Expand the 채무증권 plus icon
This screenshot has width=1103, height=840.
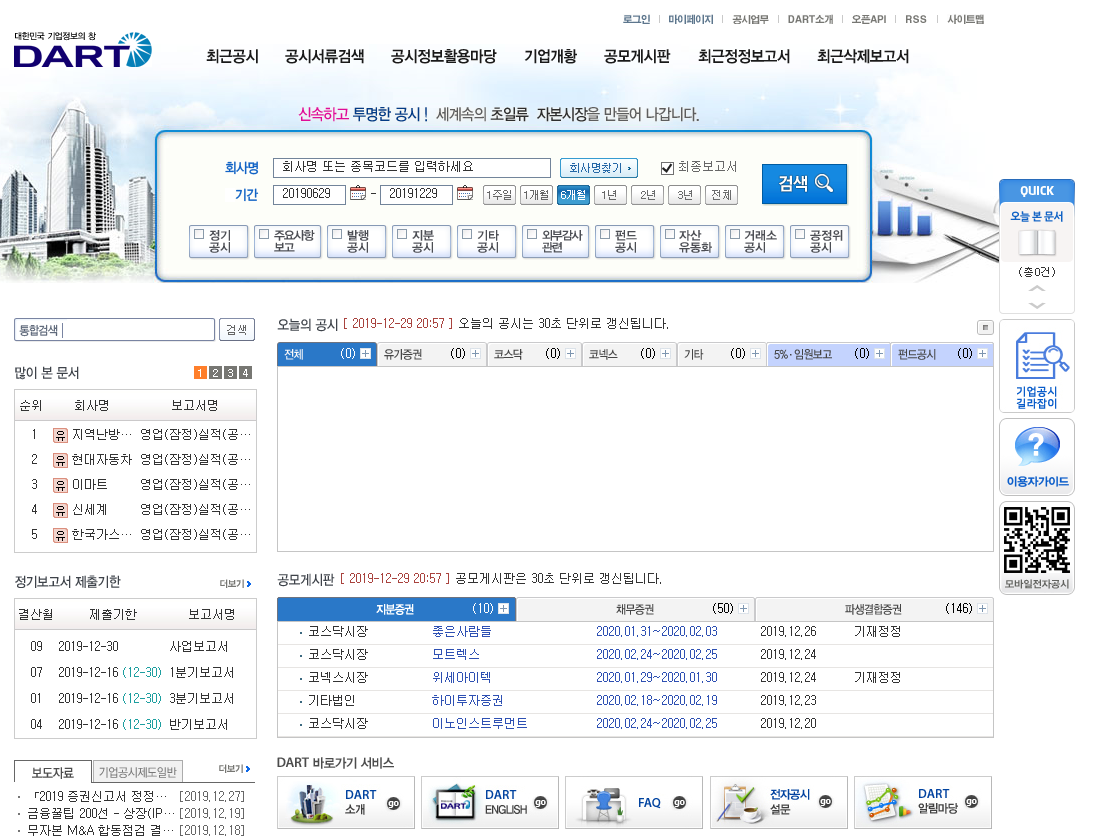click(744, 609)
